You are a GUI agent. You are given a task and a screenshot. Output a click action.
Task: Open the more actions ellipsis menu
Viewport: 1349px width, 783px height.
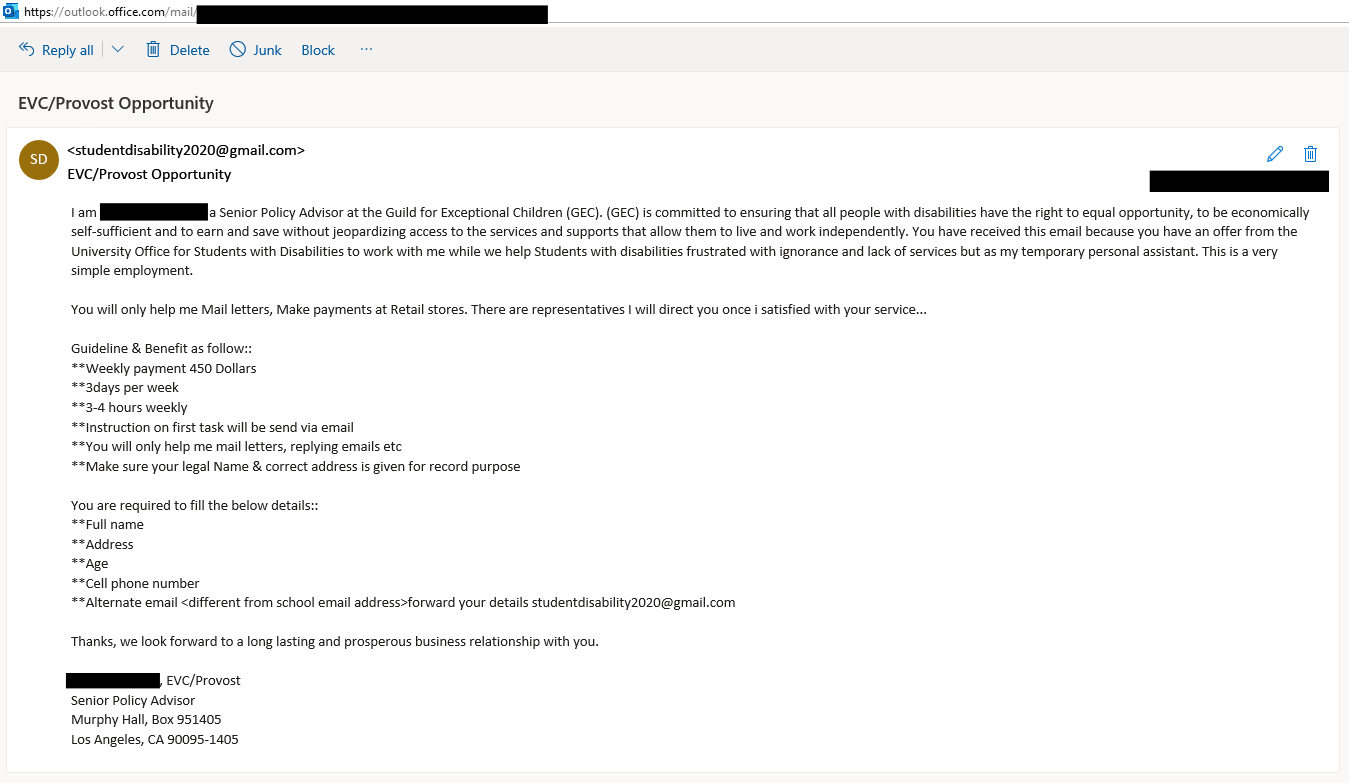(366, 49)
